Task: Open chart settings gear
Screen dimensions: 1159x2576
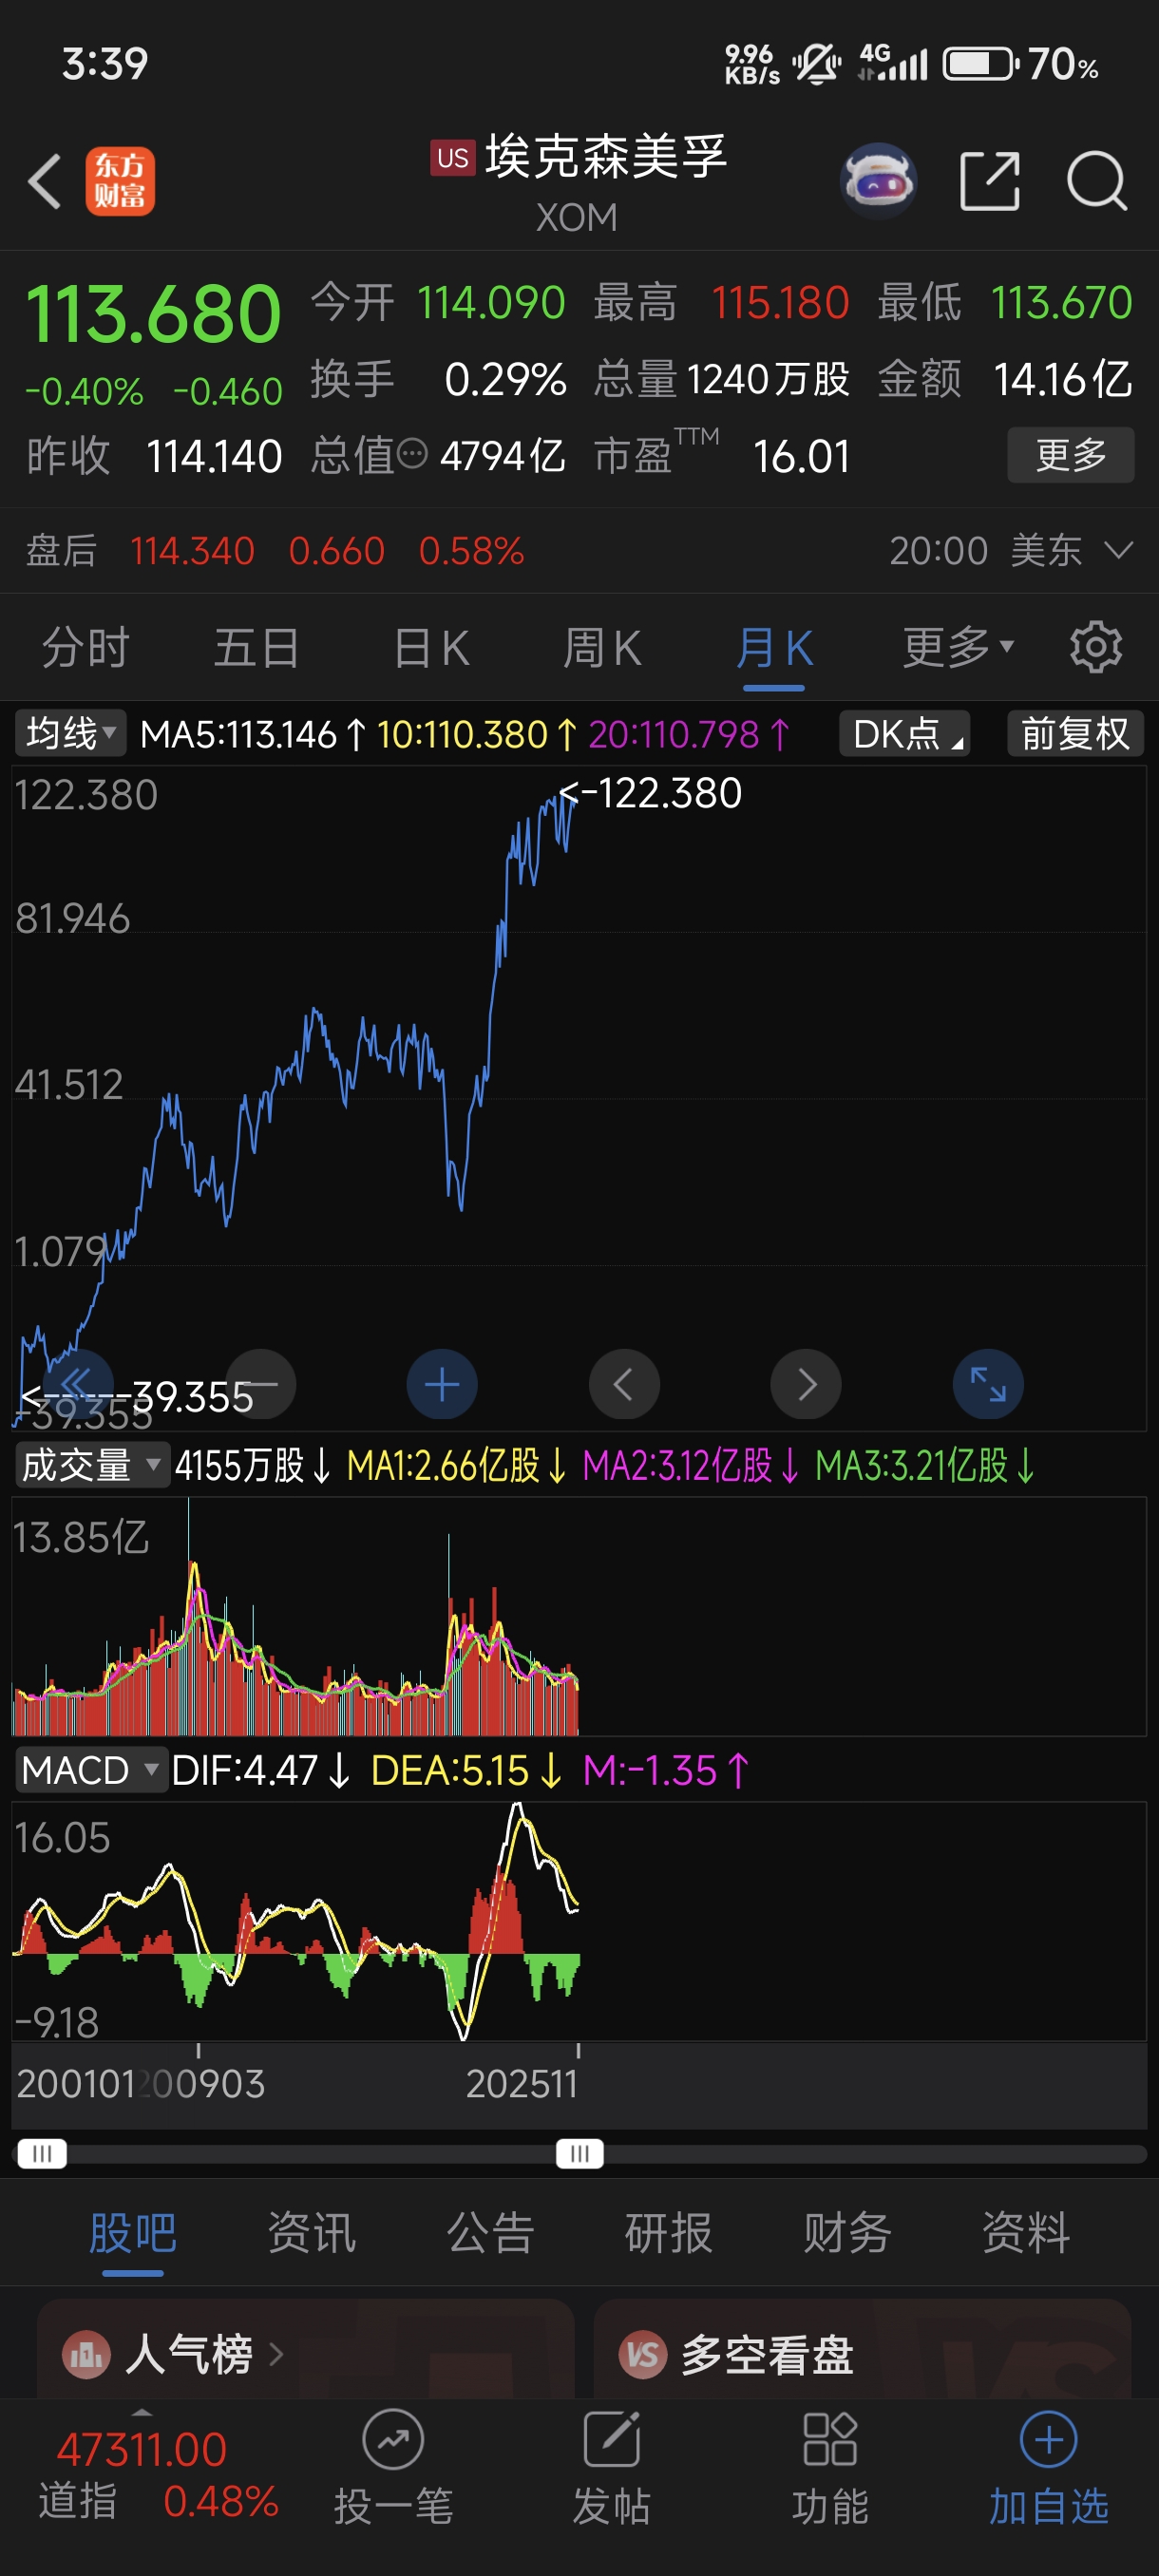Action: pos(1096,647)
